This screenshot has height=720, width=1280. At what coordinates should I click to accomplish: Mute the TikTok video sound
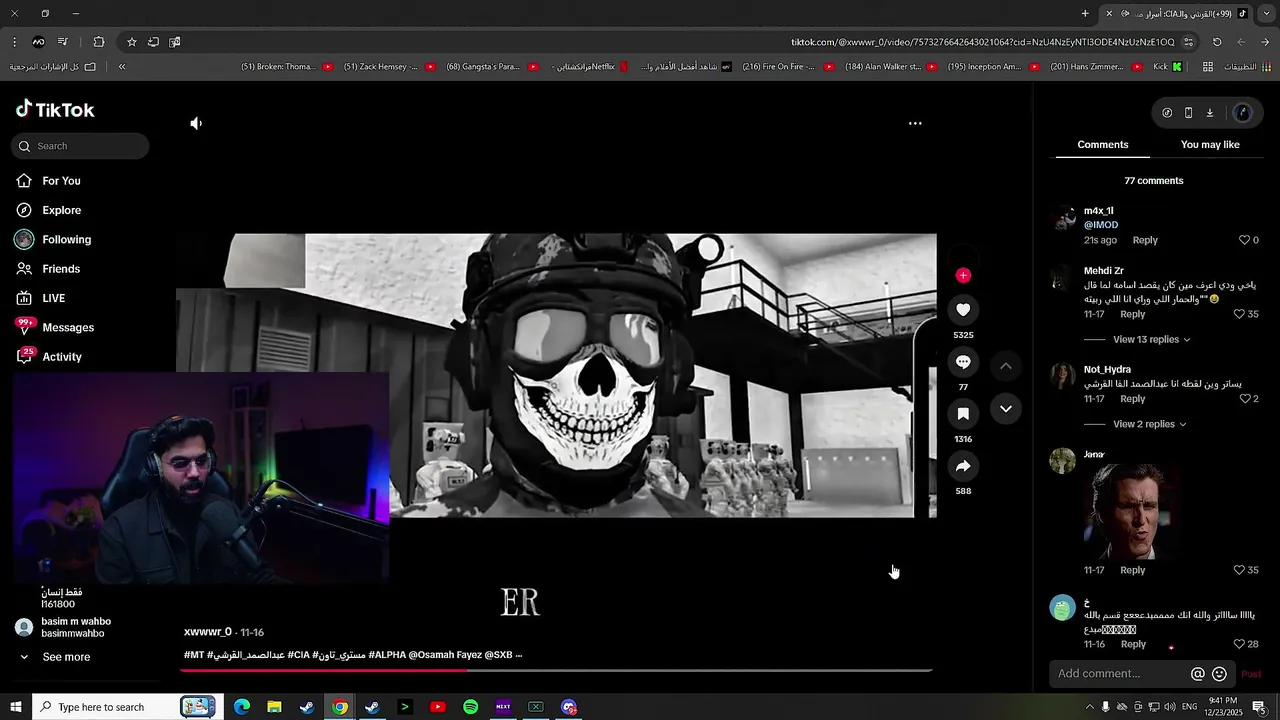point(196,124)
